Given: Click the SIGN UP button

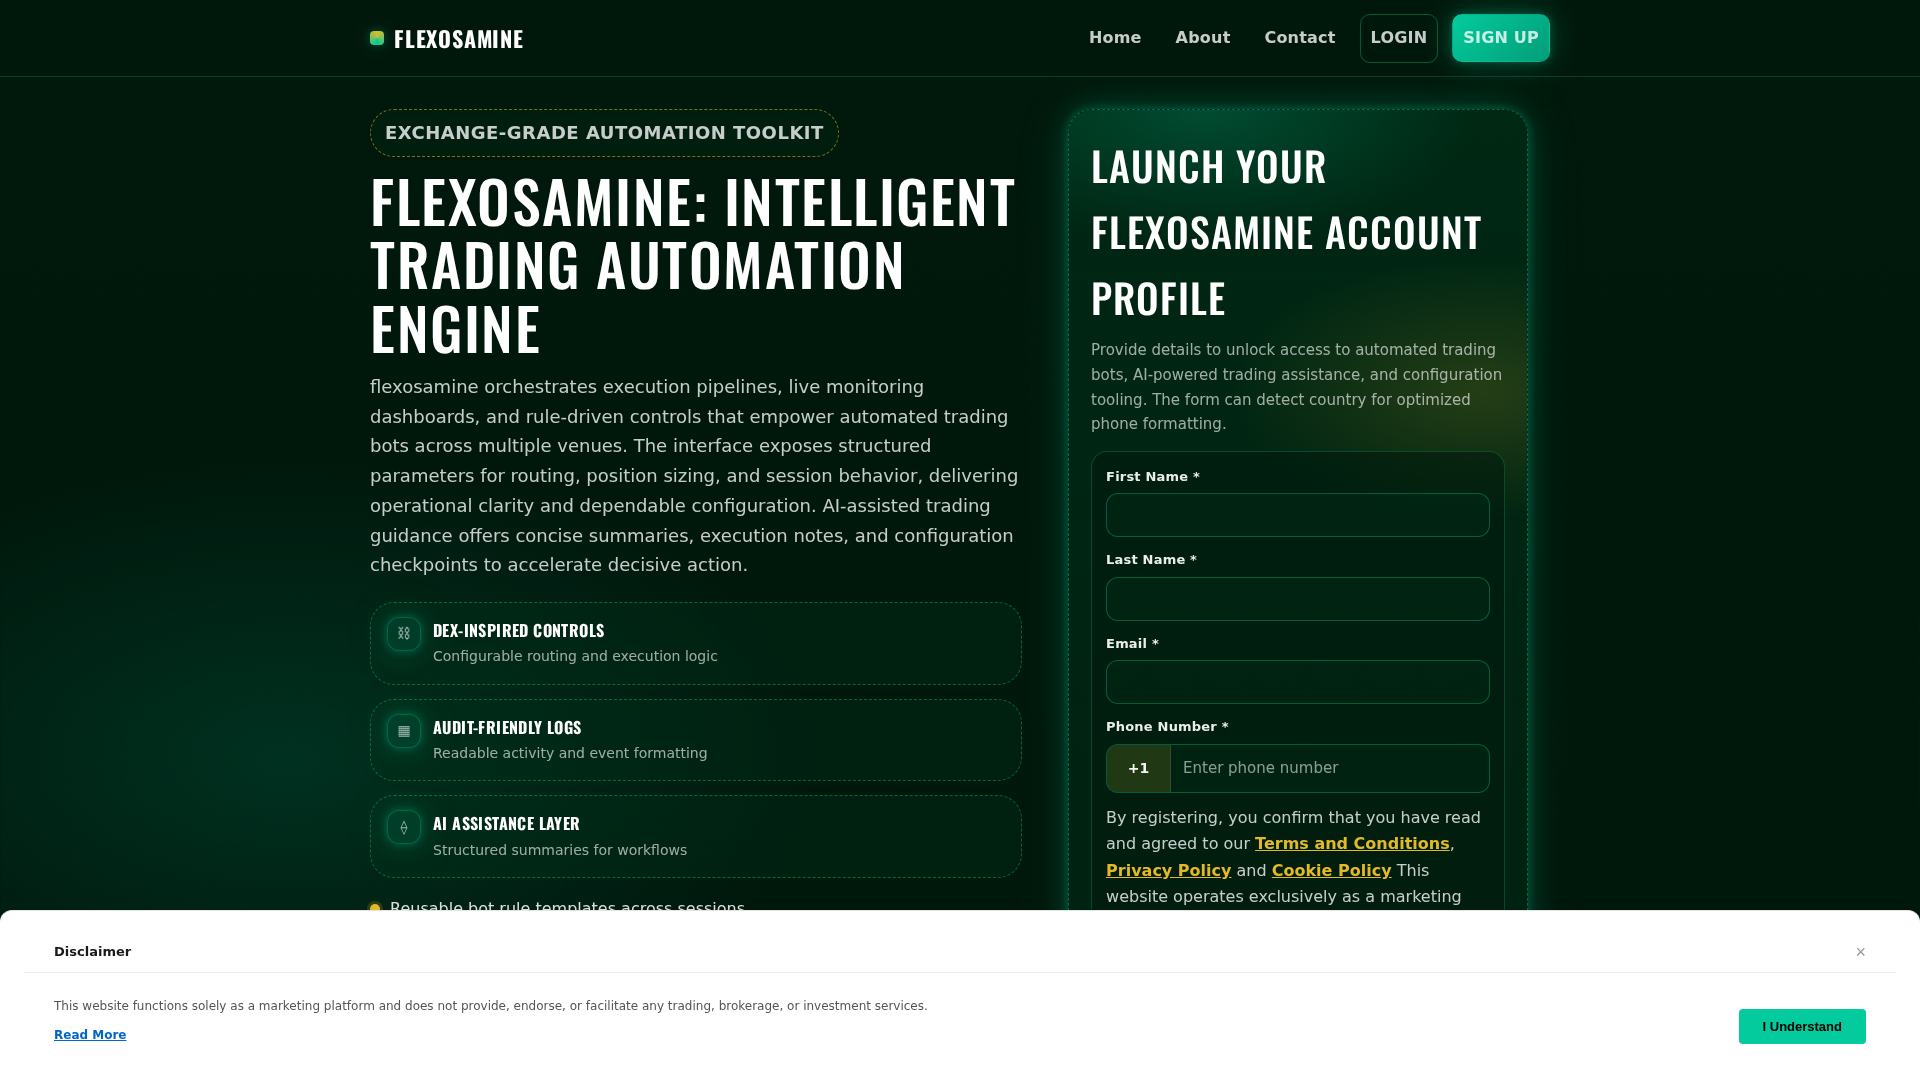Looking at the screenshot, I should (x=1501, y=38).
